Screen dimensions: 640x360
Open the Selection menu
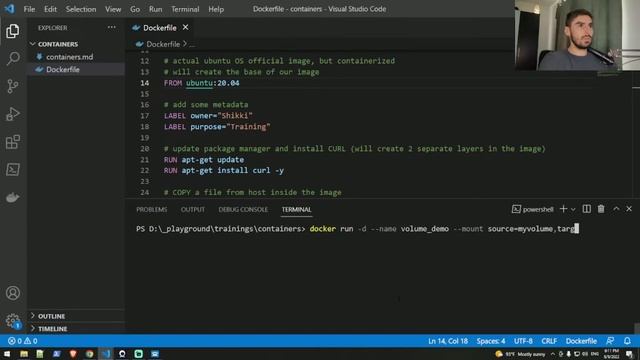tap(81, 9)
